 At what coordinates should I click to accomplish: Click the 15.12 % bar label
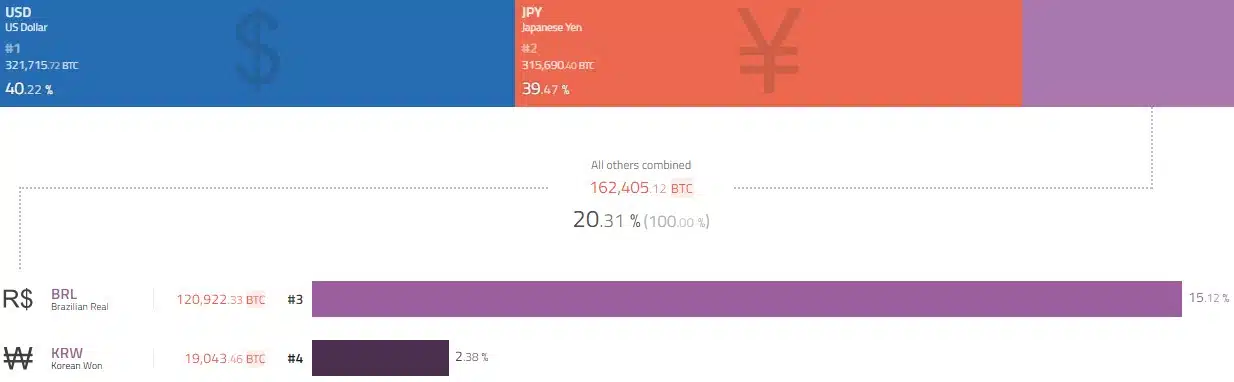point(1208,298)
